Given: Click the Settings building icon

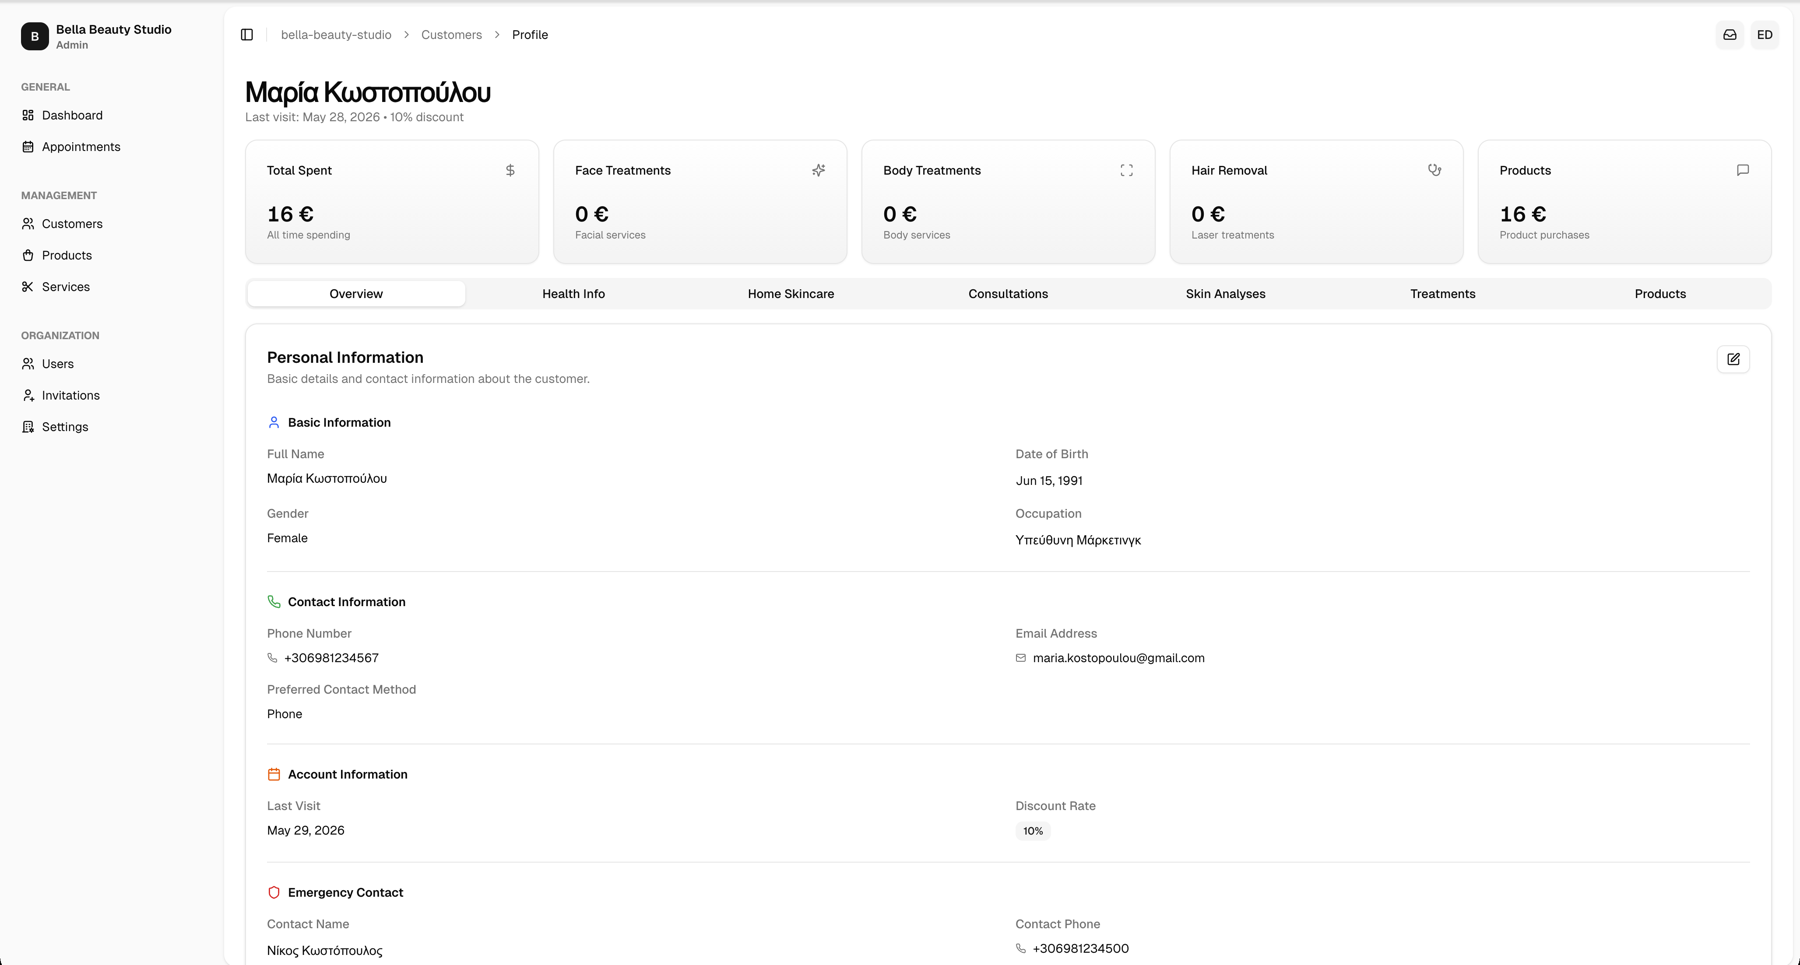Looking at the screenshot, I should [x=28, y=427].
